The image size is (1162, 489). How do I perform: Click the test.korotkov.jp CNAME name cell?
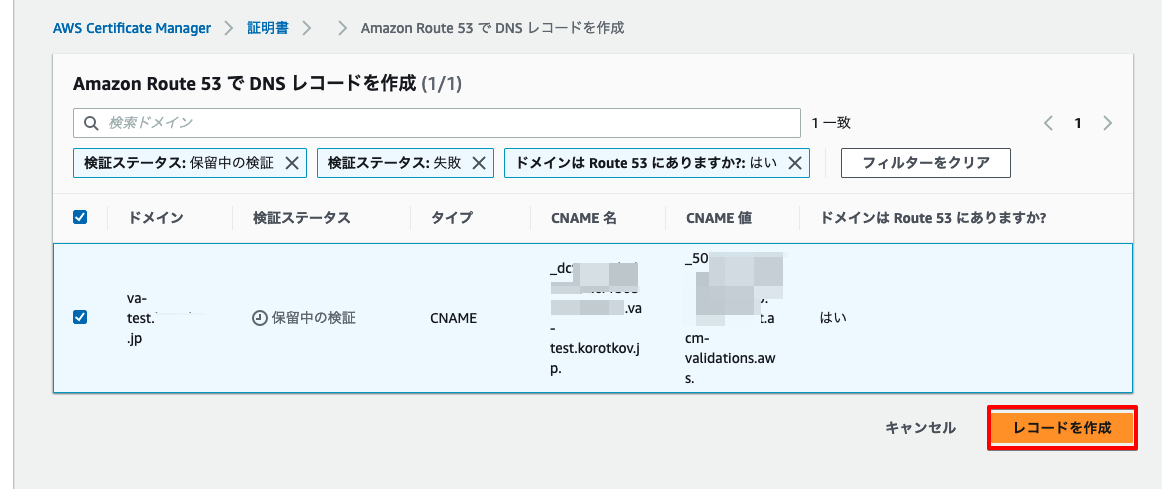[x=596, y=319]
